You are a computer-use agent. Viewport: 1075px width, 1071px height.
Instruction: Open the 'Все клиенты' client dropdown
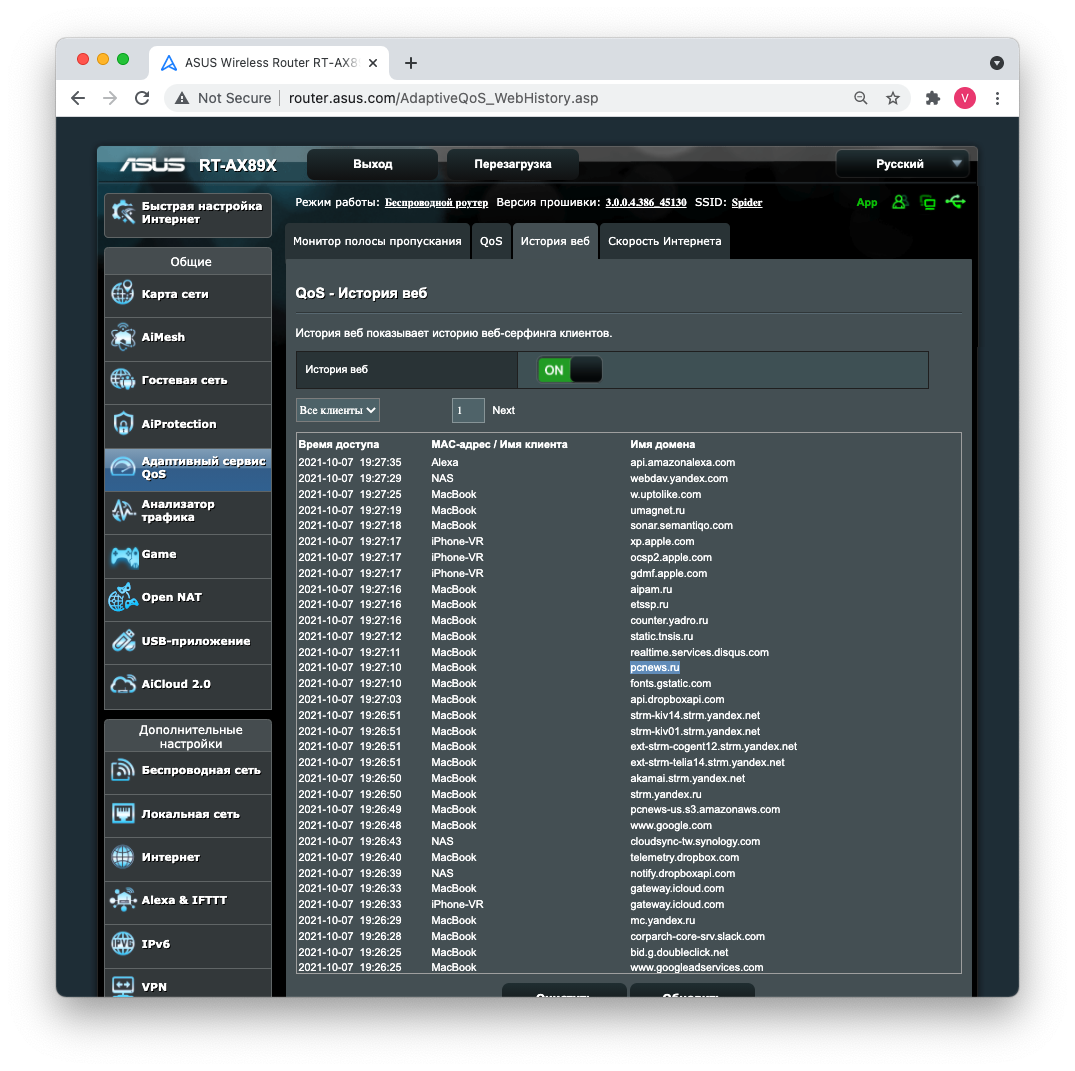[x=338, y=410]
